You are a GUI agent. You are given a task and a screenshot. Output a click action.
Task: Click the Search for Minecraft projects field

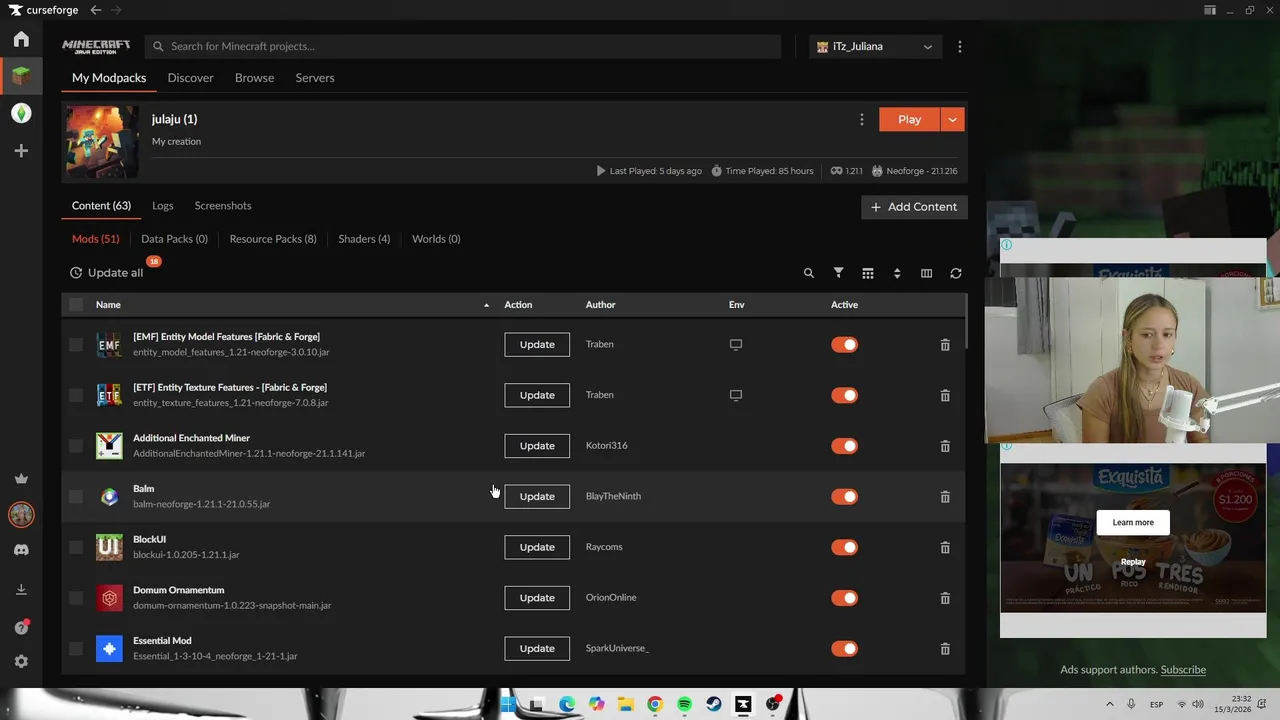coord(463,47)
